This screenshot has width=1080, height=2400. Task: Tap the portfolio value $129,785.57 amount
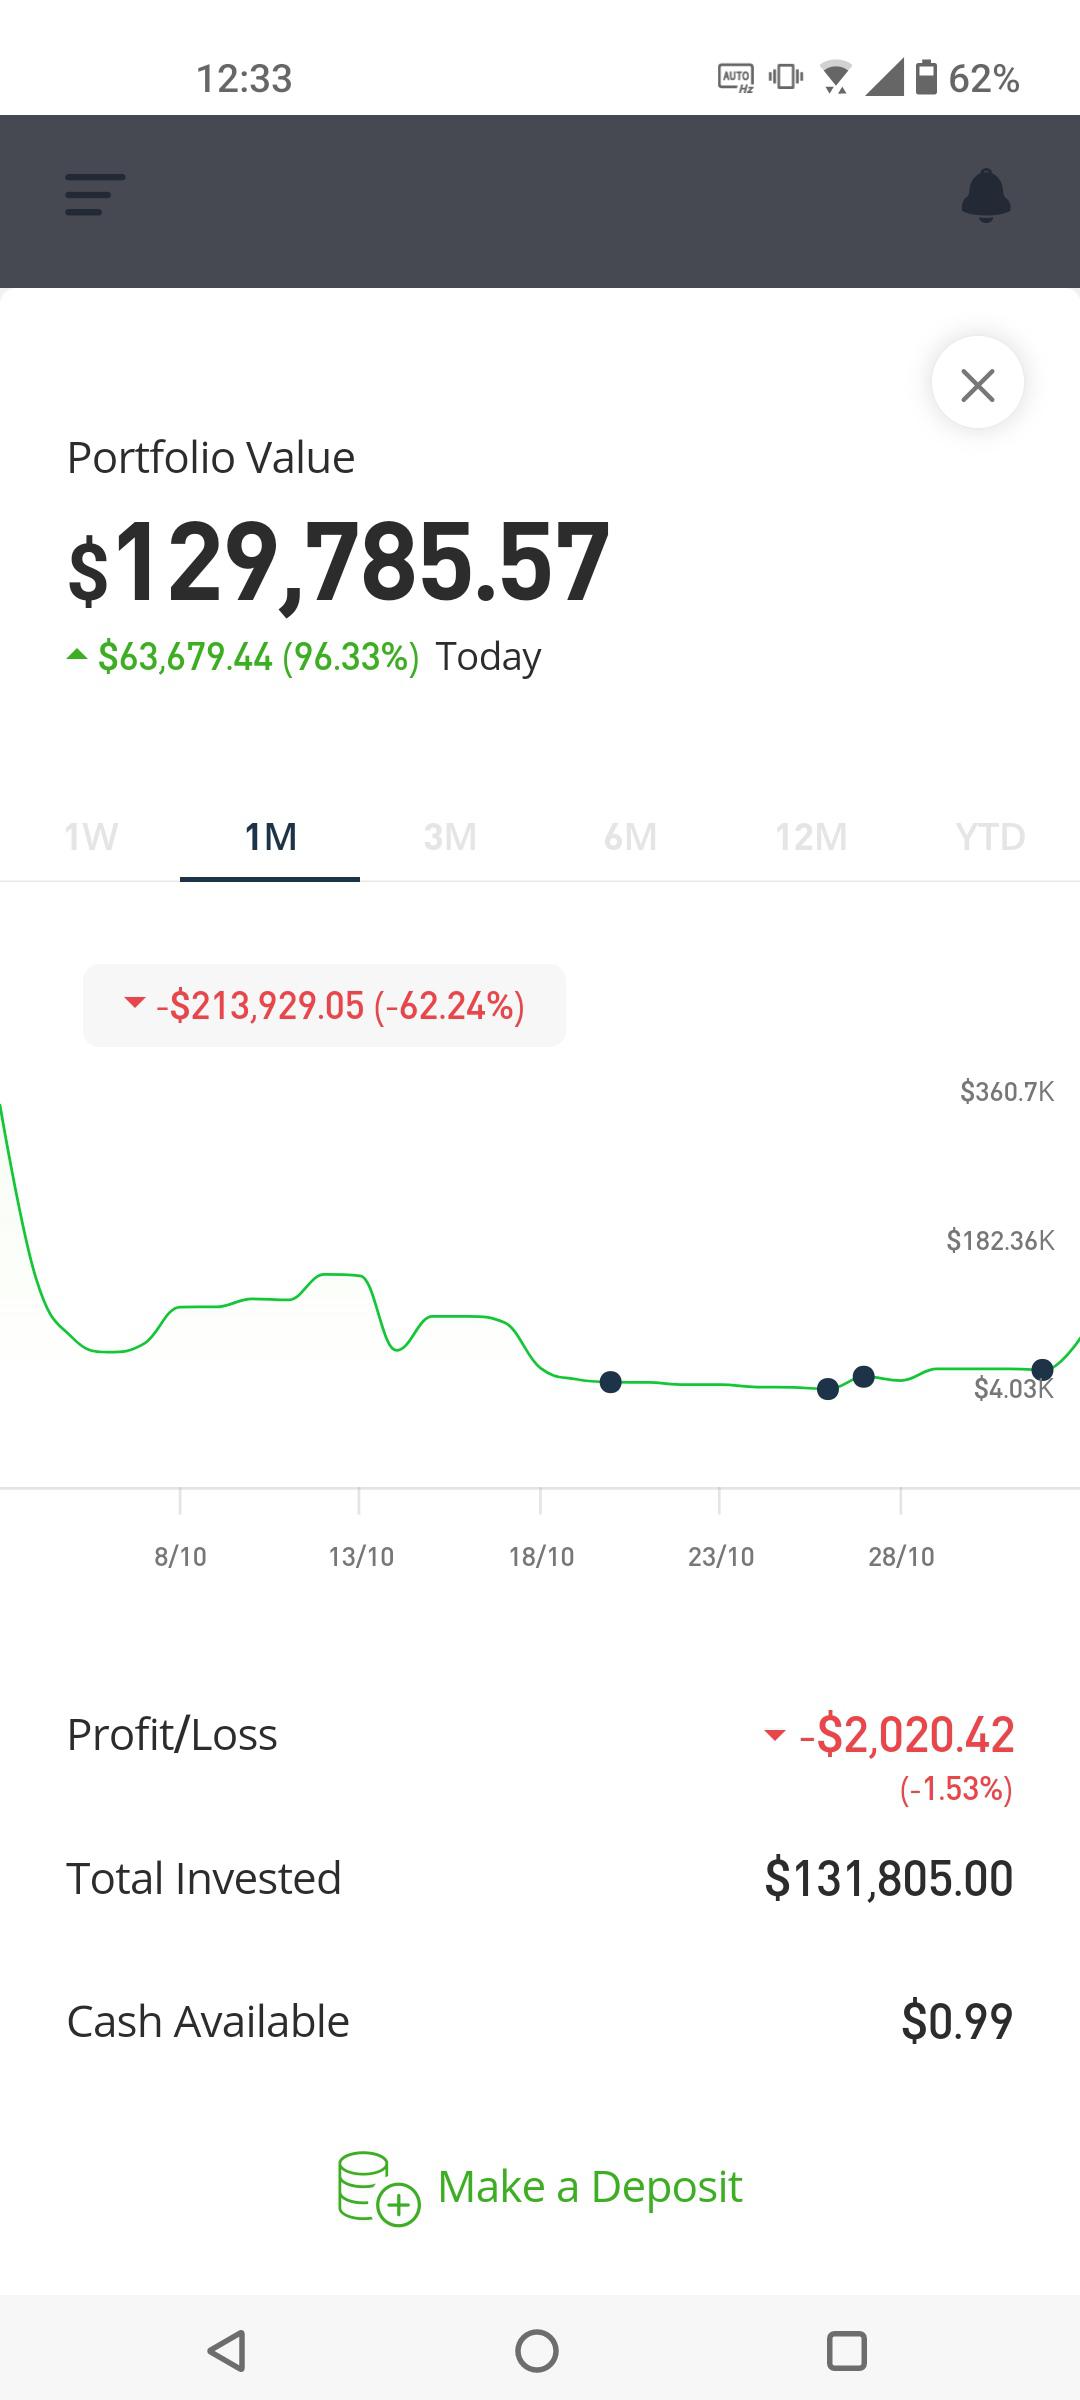click(339, 562)
